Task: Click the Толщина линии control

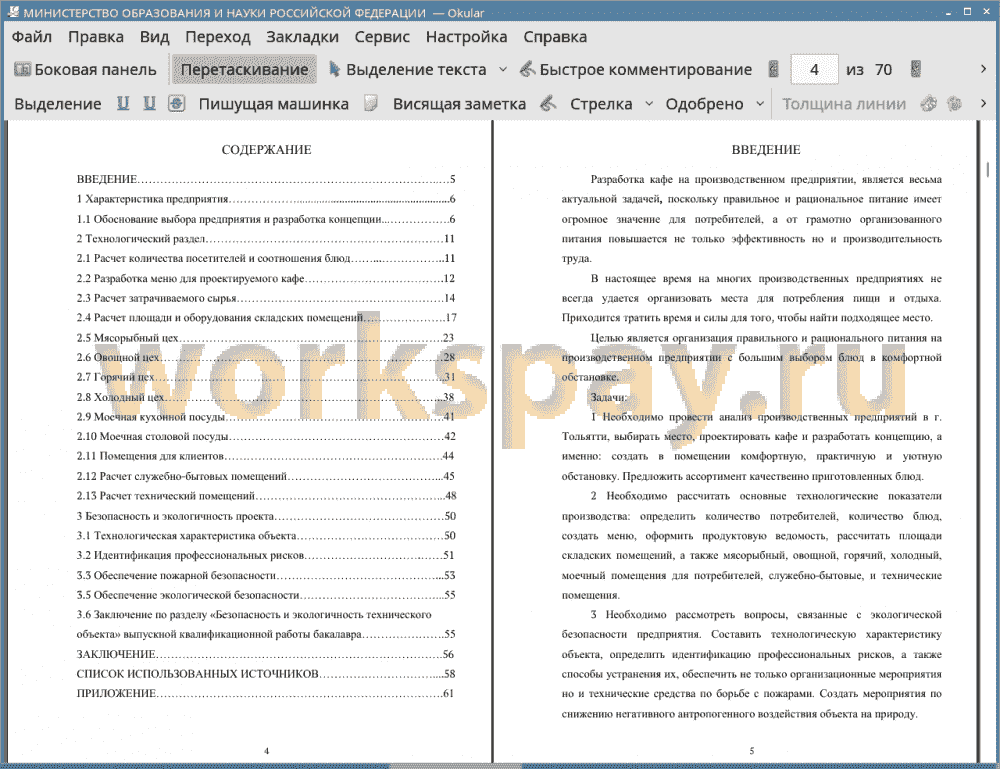Action: pyautogui.click(x=844, y=104)
